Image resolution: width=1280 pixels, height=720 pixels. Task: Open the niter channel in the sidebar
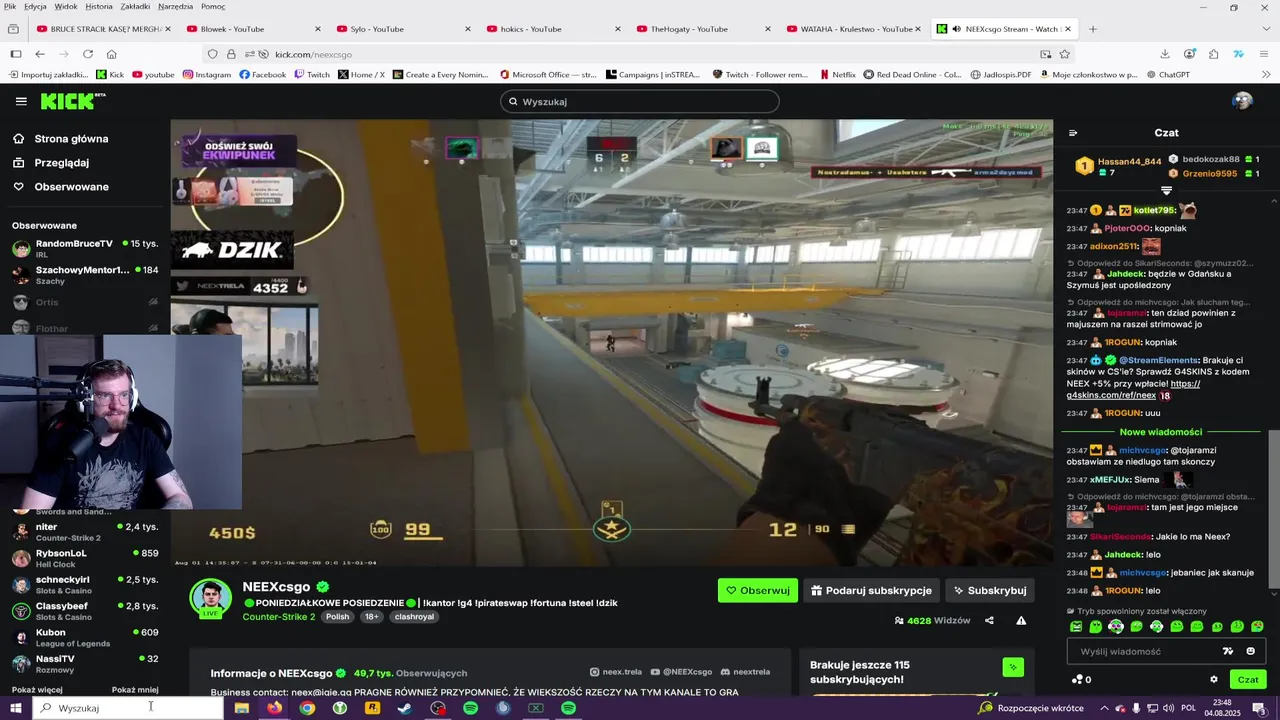pos(85,531)
